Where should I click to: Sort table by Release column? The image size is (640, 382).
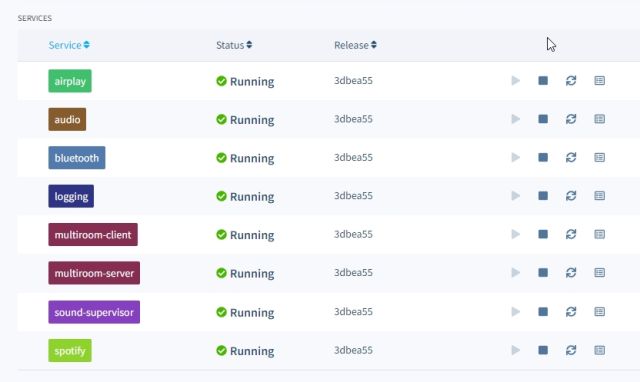point(355,45)
